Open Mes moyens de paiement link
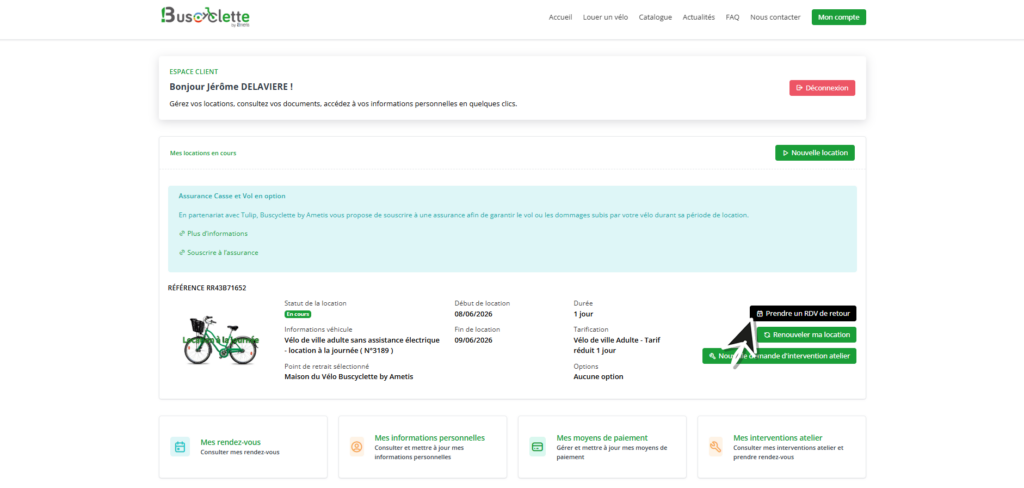Viewport: 1024px width, 488px height. click(x=602, y=438)
